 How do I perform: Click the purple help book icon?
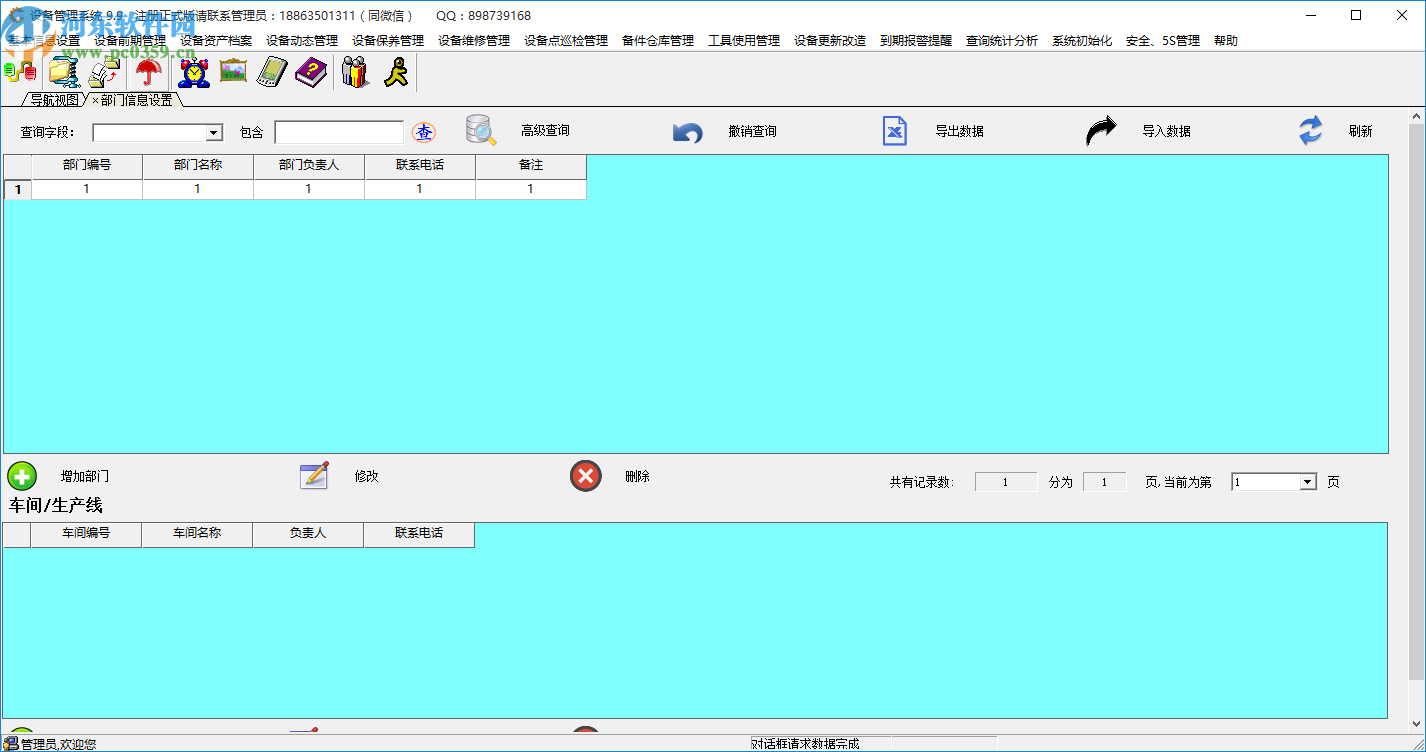tap(311, 72)
